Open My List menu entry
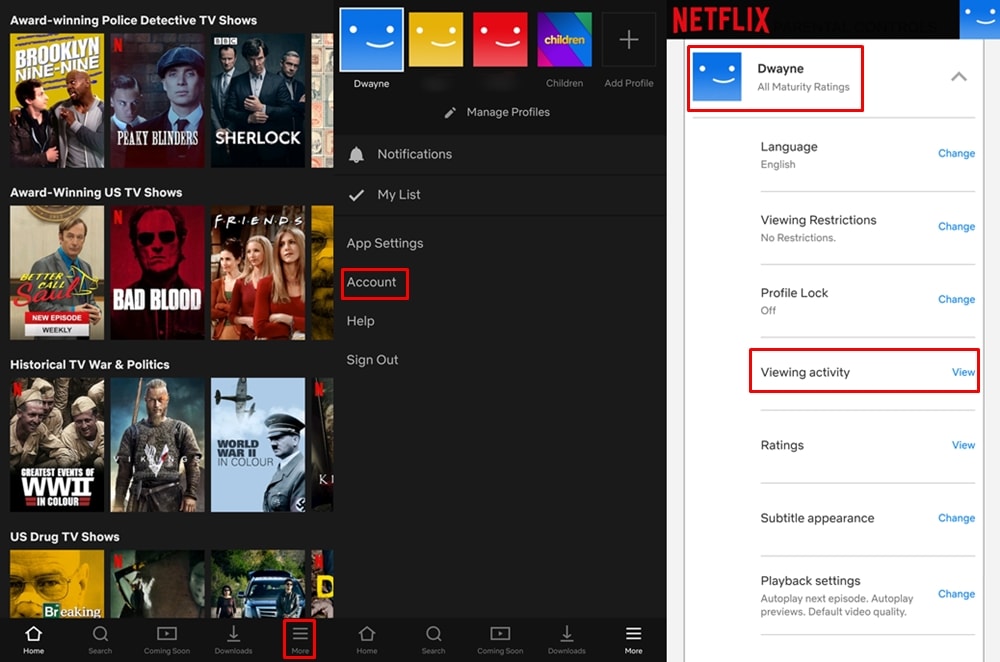1000x662 pixels. click(x=500, y=195)
